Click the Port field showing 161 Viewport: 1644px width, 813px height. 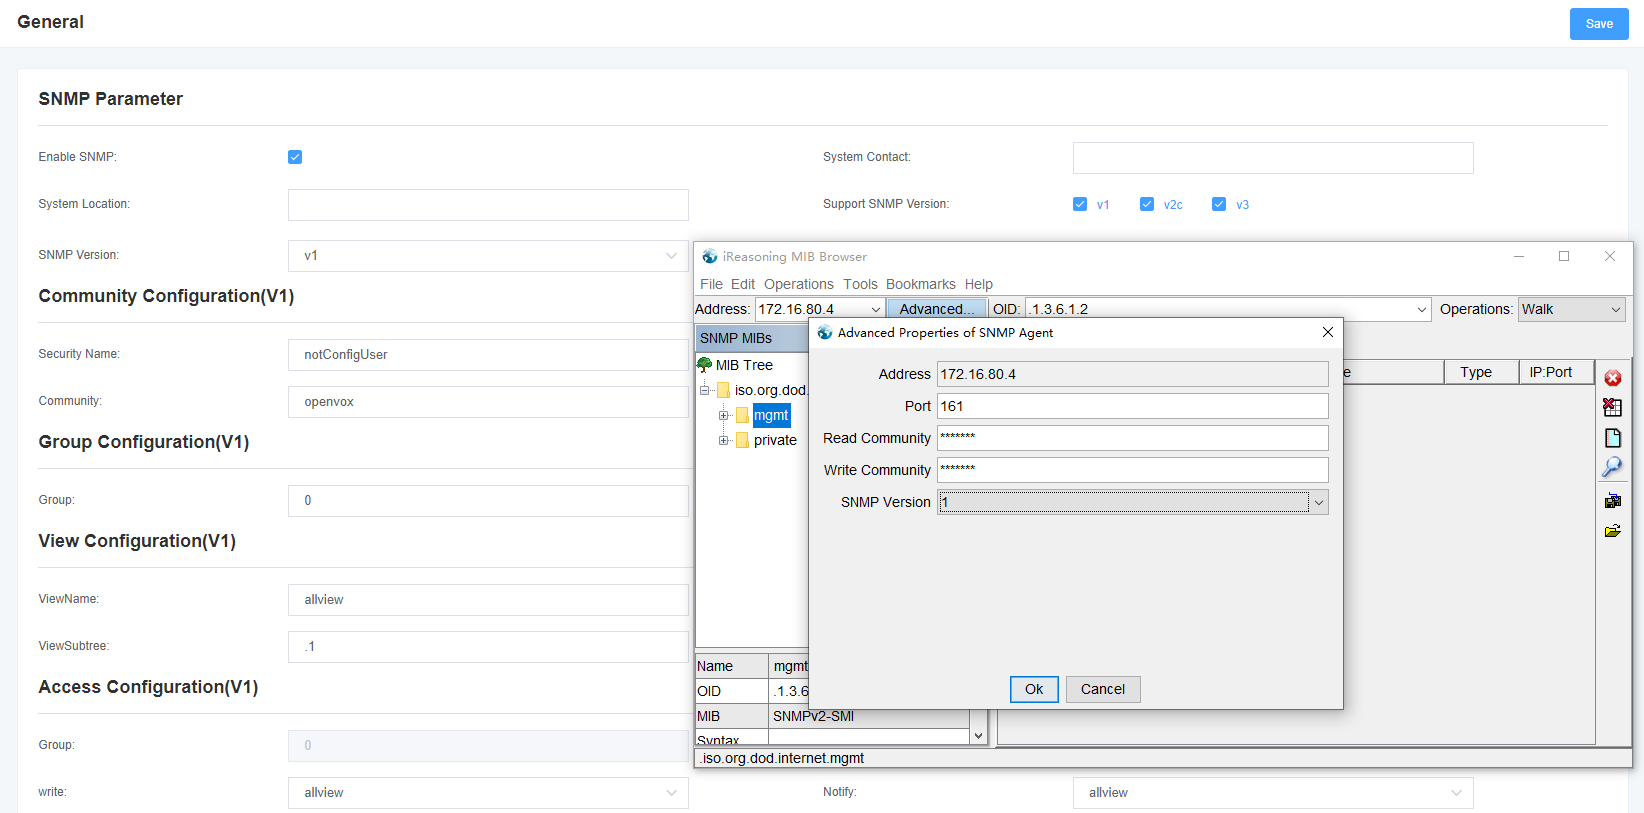tap(1133, 406)
